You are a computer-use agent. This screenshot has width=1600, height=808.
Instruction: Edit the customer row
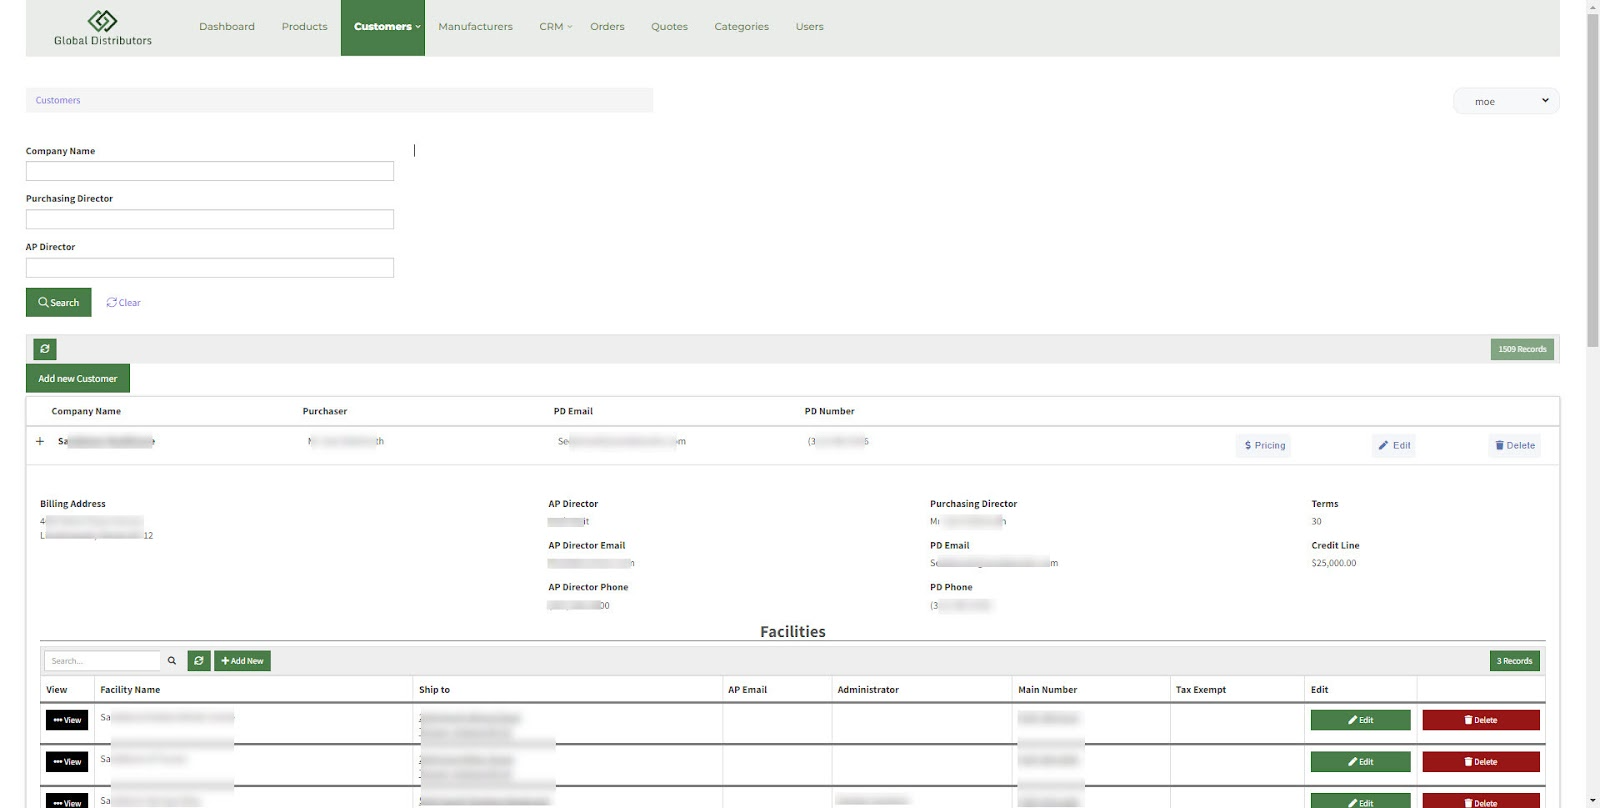(x=1394, y=445)
